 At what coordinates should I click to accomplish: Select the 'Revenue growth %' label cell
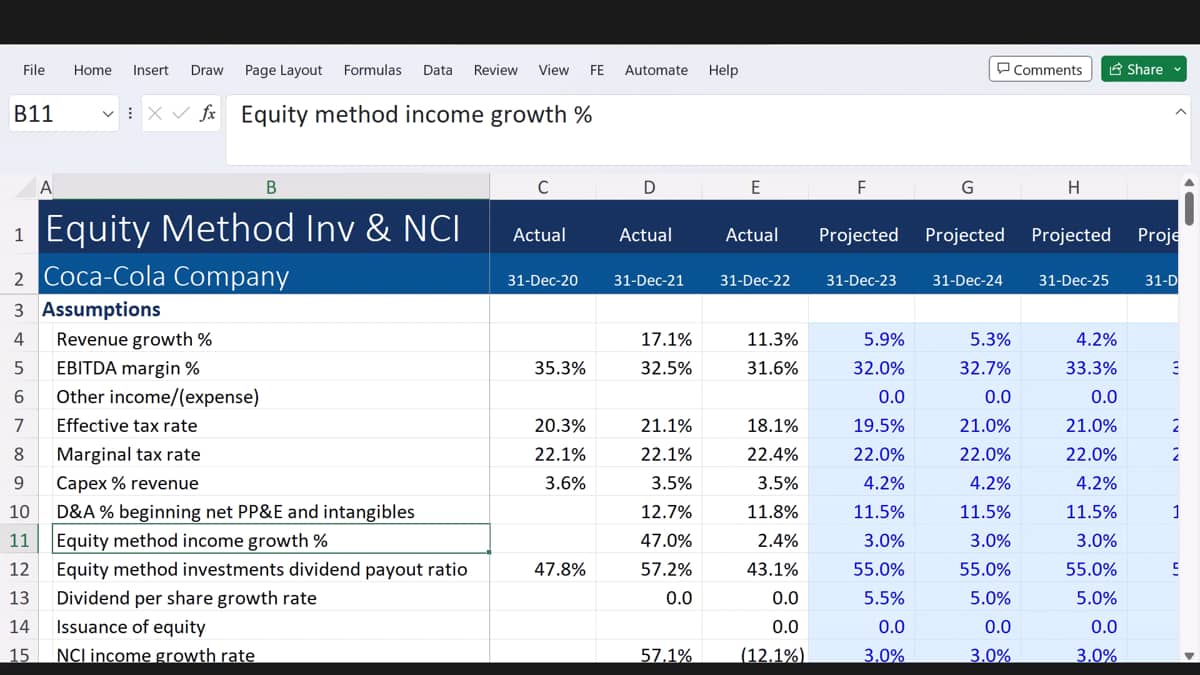point(271,339)
